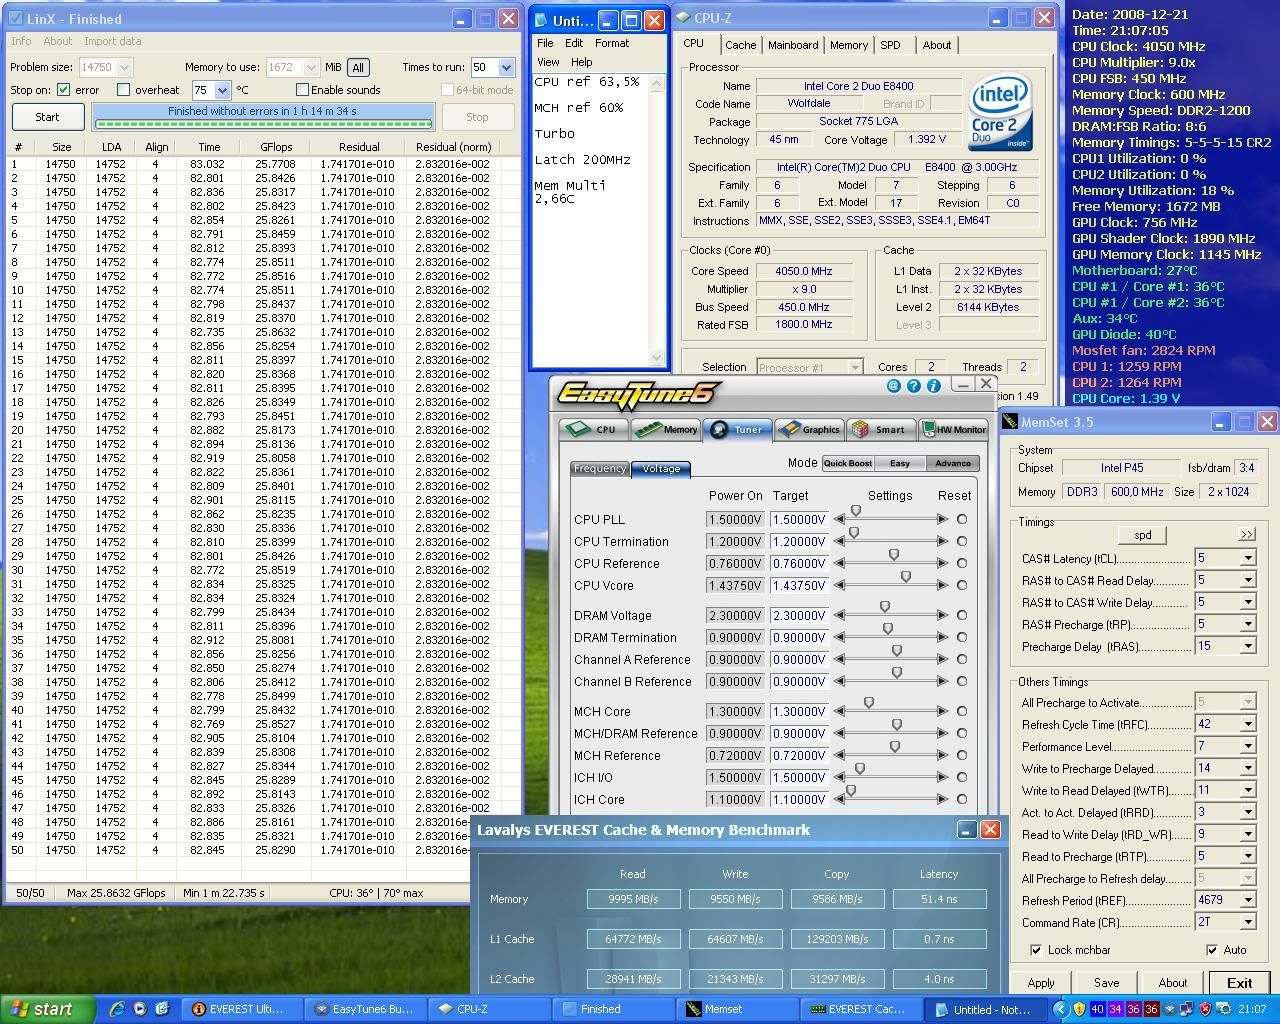Open the SPD tab in CPU-Z
This screenshot has height=1024, width=1280.
coord(890,45)
